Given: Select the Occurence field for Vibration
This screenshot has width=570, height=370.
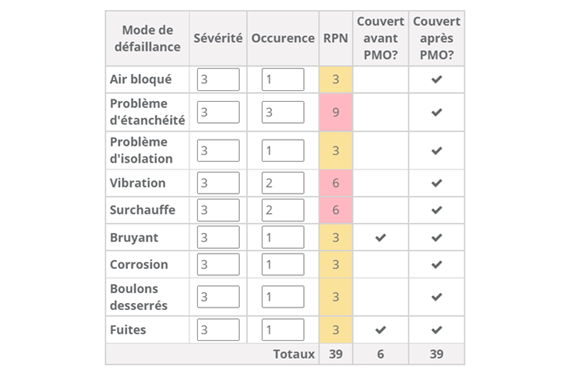Looking at the screenshot, I should tap(283, 183).
